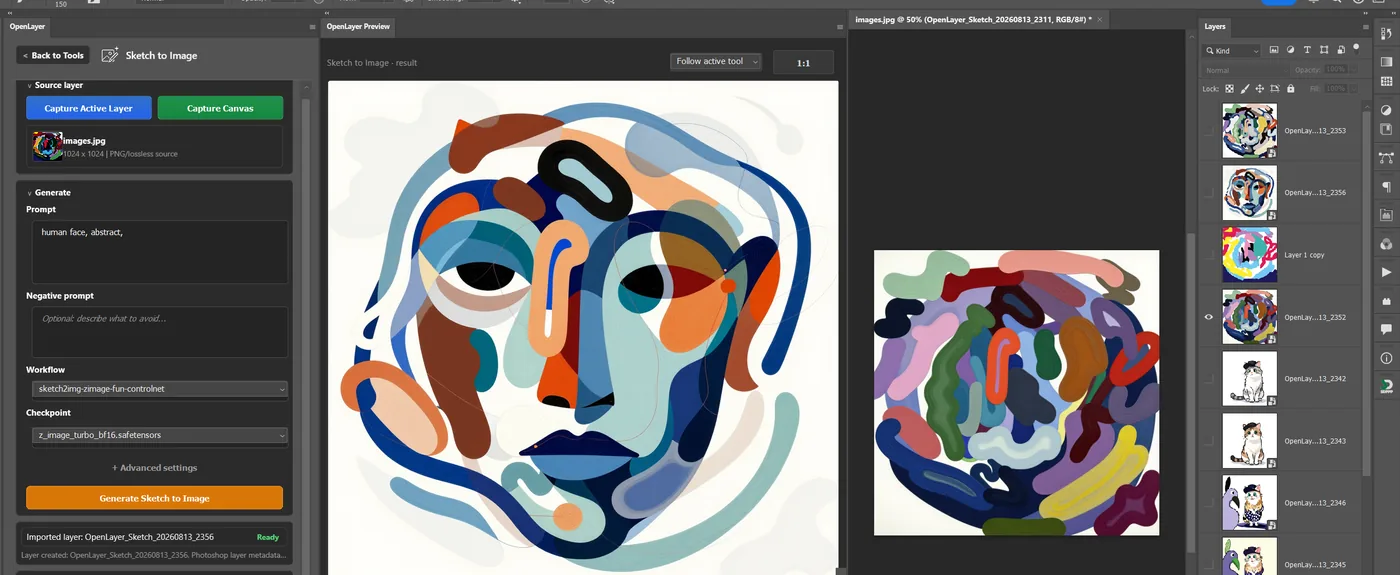Select the Layer 1 copy thumbnail
Screen dimensions: 1400x575
click(1250, 255)
